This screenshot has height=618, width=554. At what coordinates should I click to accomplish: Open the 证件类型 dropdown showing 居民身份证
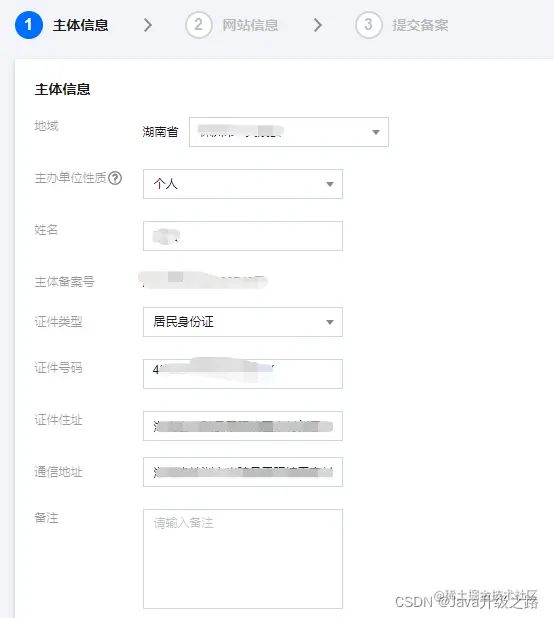click(x=243, y=322)
